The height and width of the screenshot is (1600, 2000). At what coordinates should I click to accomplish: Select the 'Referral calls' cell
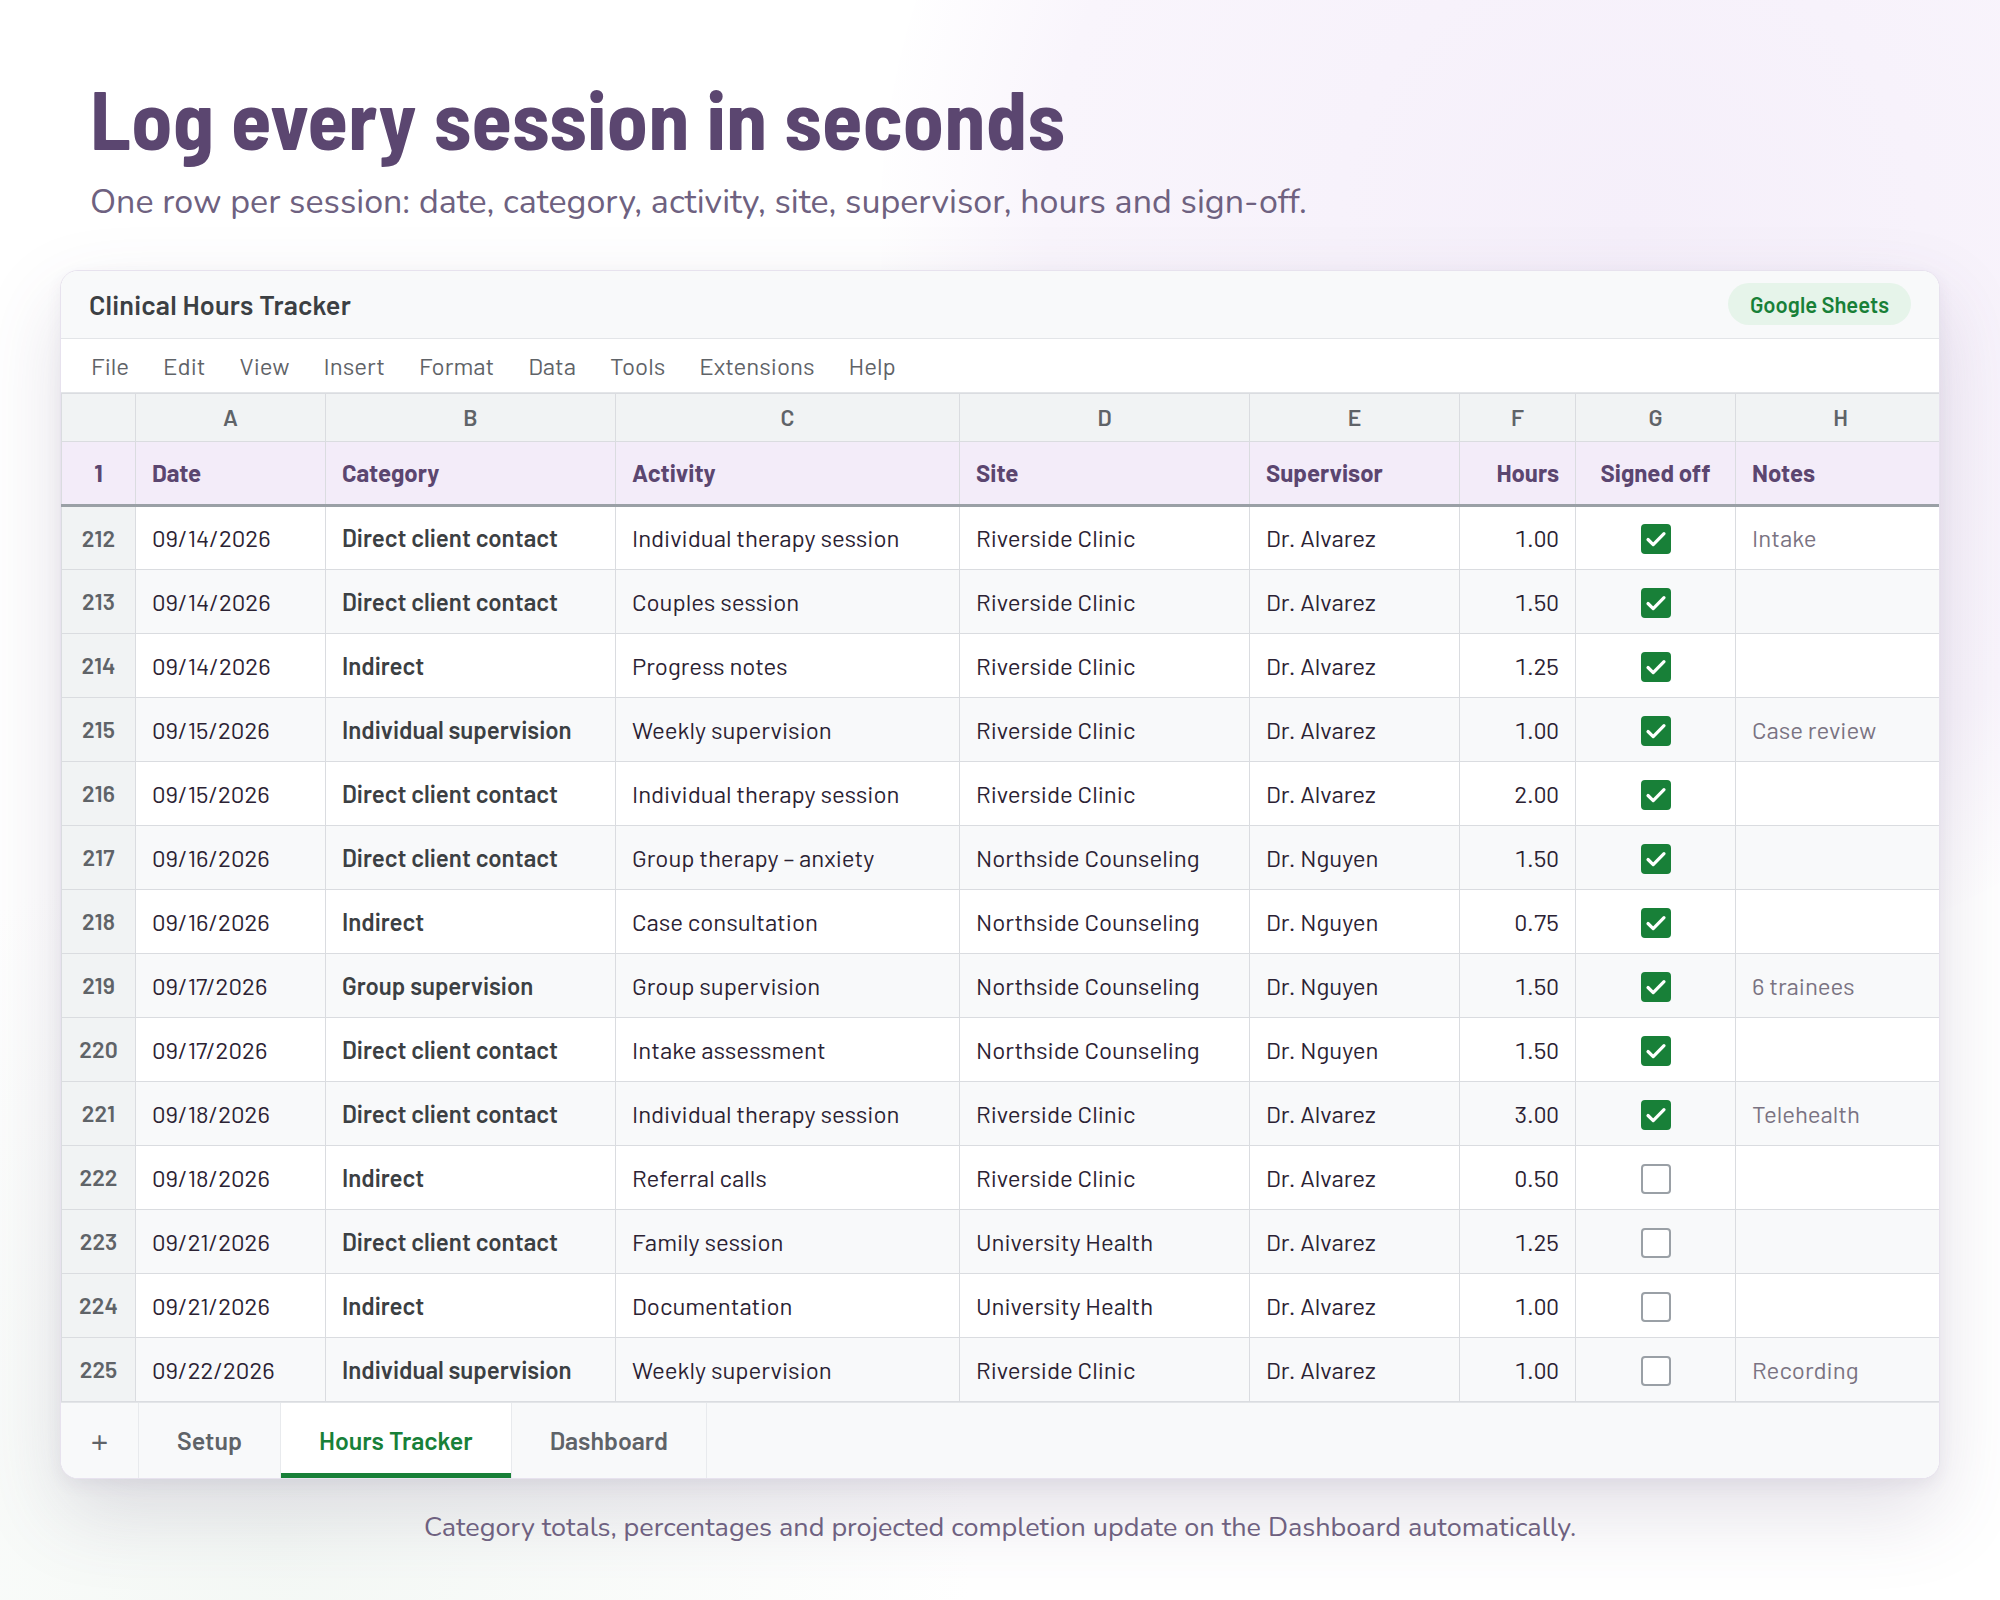[x=787, y=1179]
